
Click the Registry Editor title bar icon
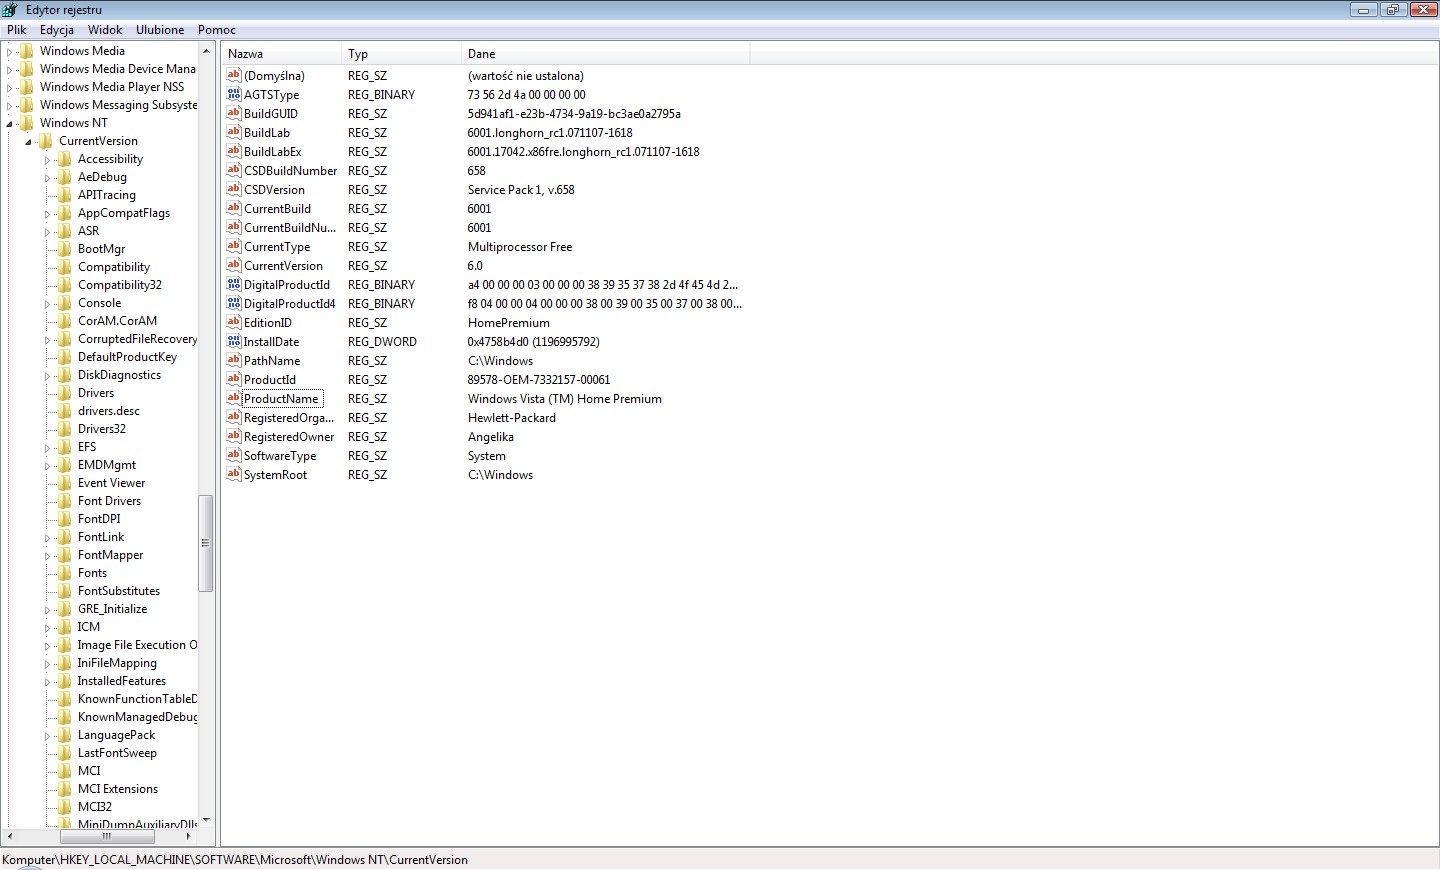[11, 10]
